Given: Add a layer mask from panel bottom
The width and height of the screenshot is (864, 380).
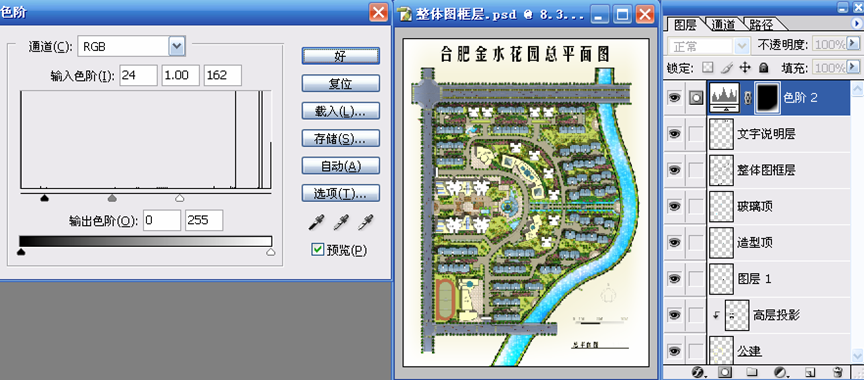Looking at the screenshot, I should tap(725, 373).
